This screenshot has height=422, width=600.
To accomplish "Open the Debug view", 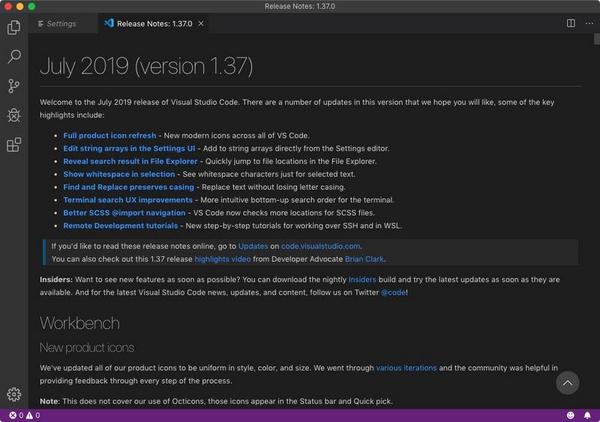I will pos(14,115).
